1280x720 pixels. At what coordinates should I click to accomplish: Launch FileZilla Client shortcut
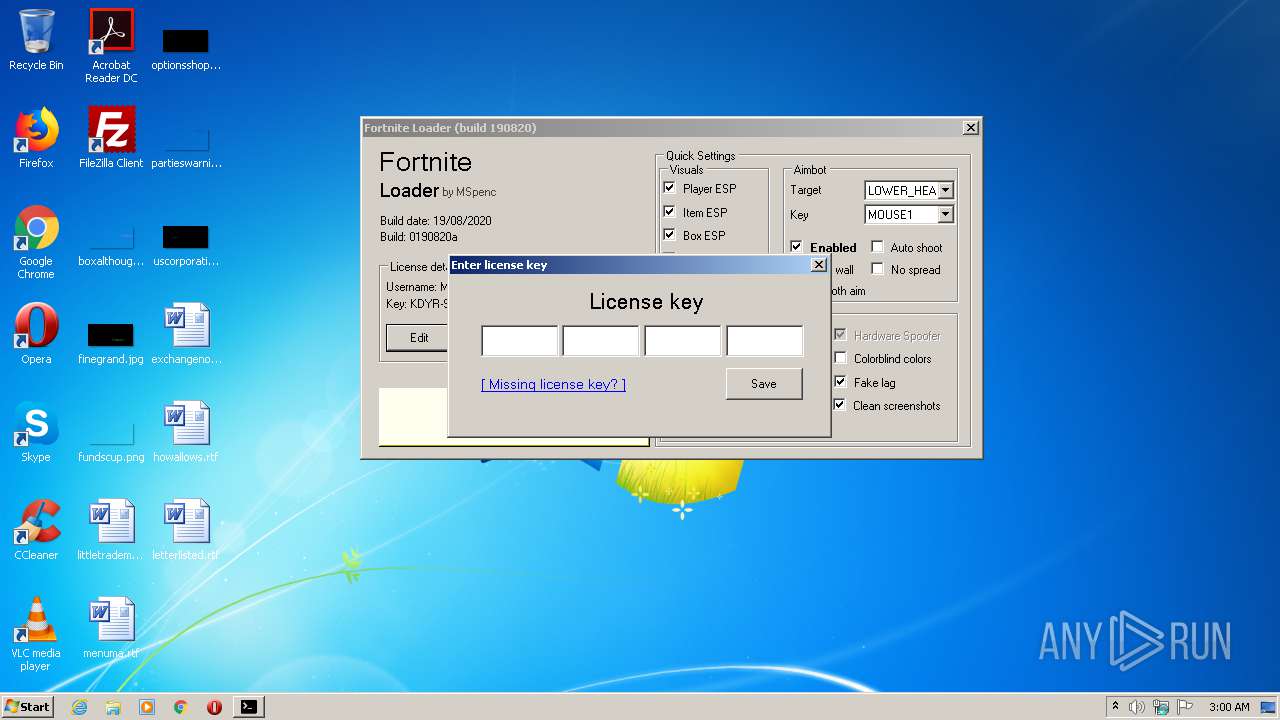coord(111,138)
